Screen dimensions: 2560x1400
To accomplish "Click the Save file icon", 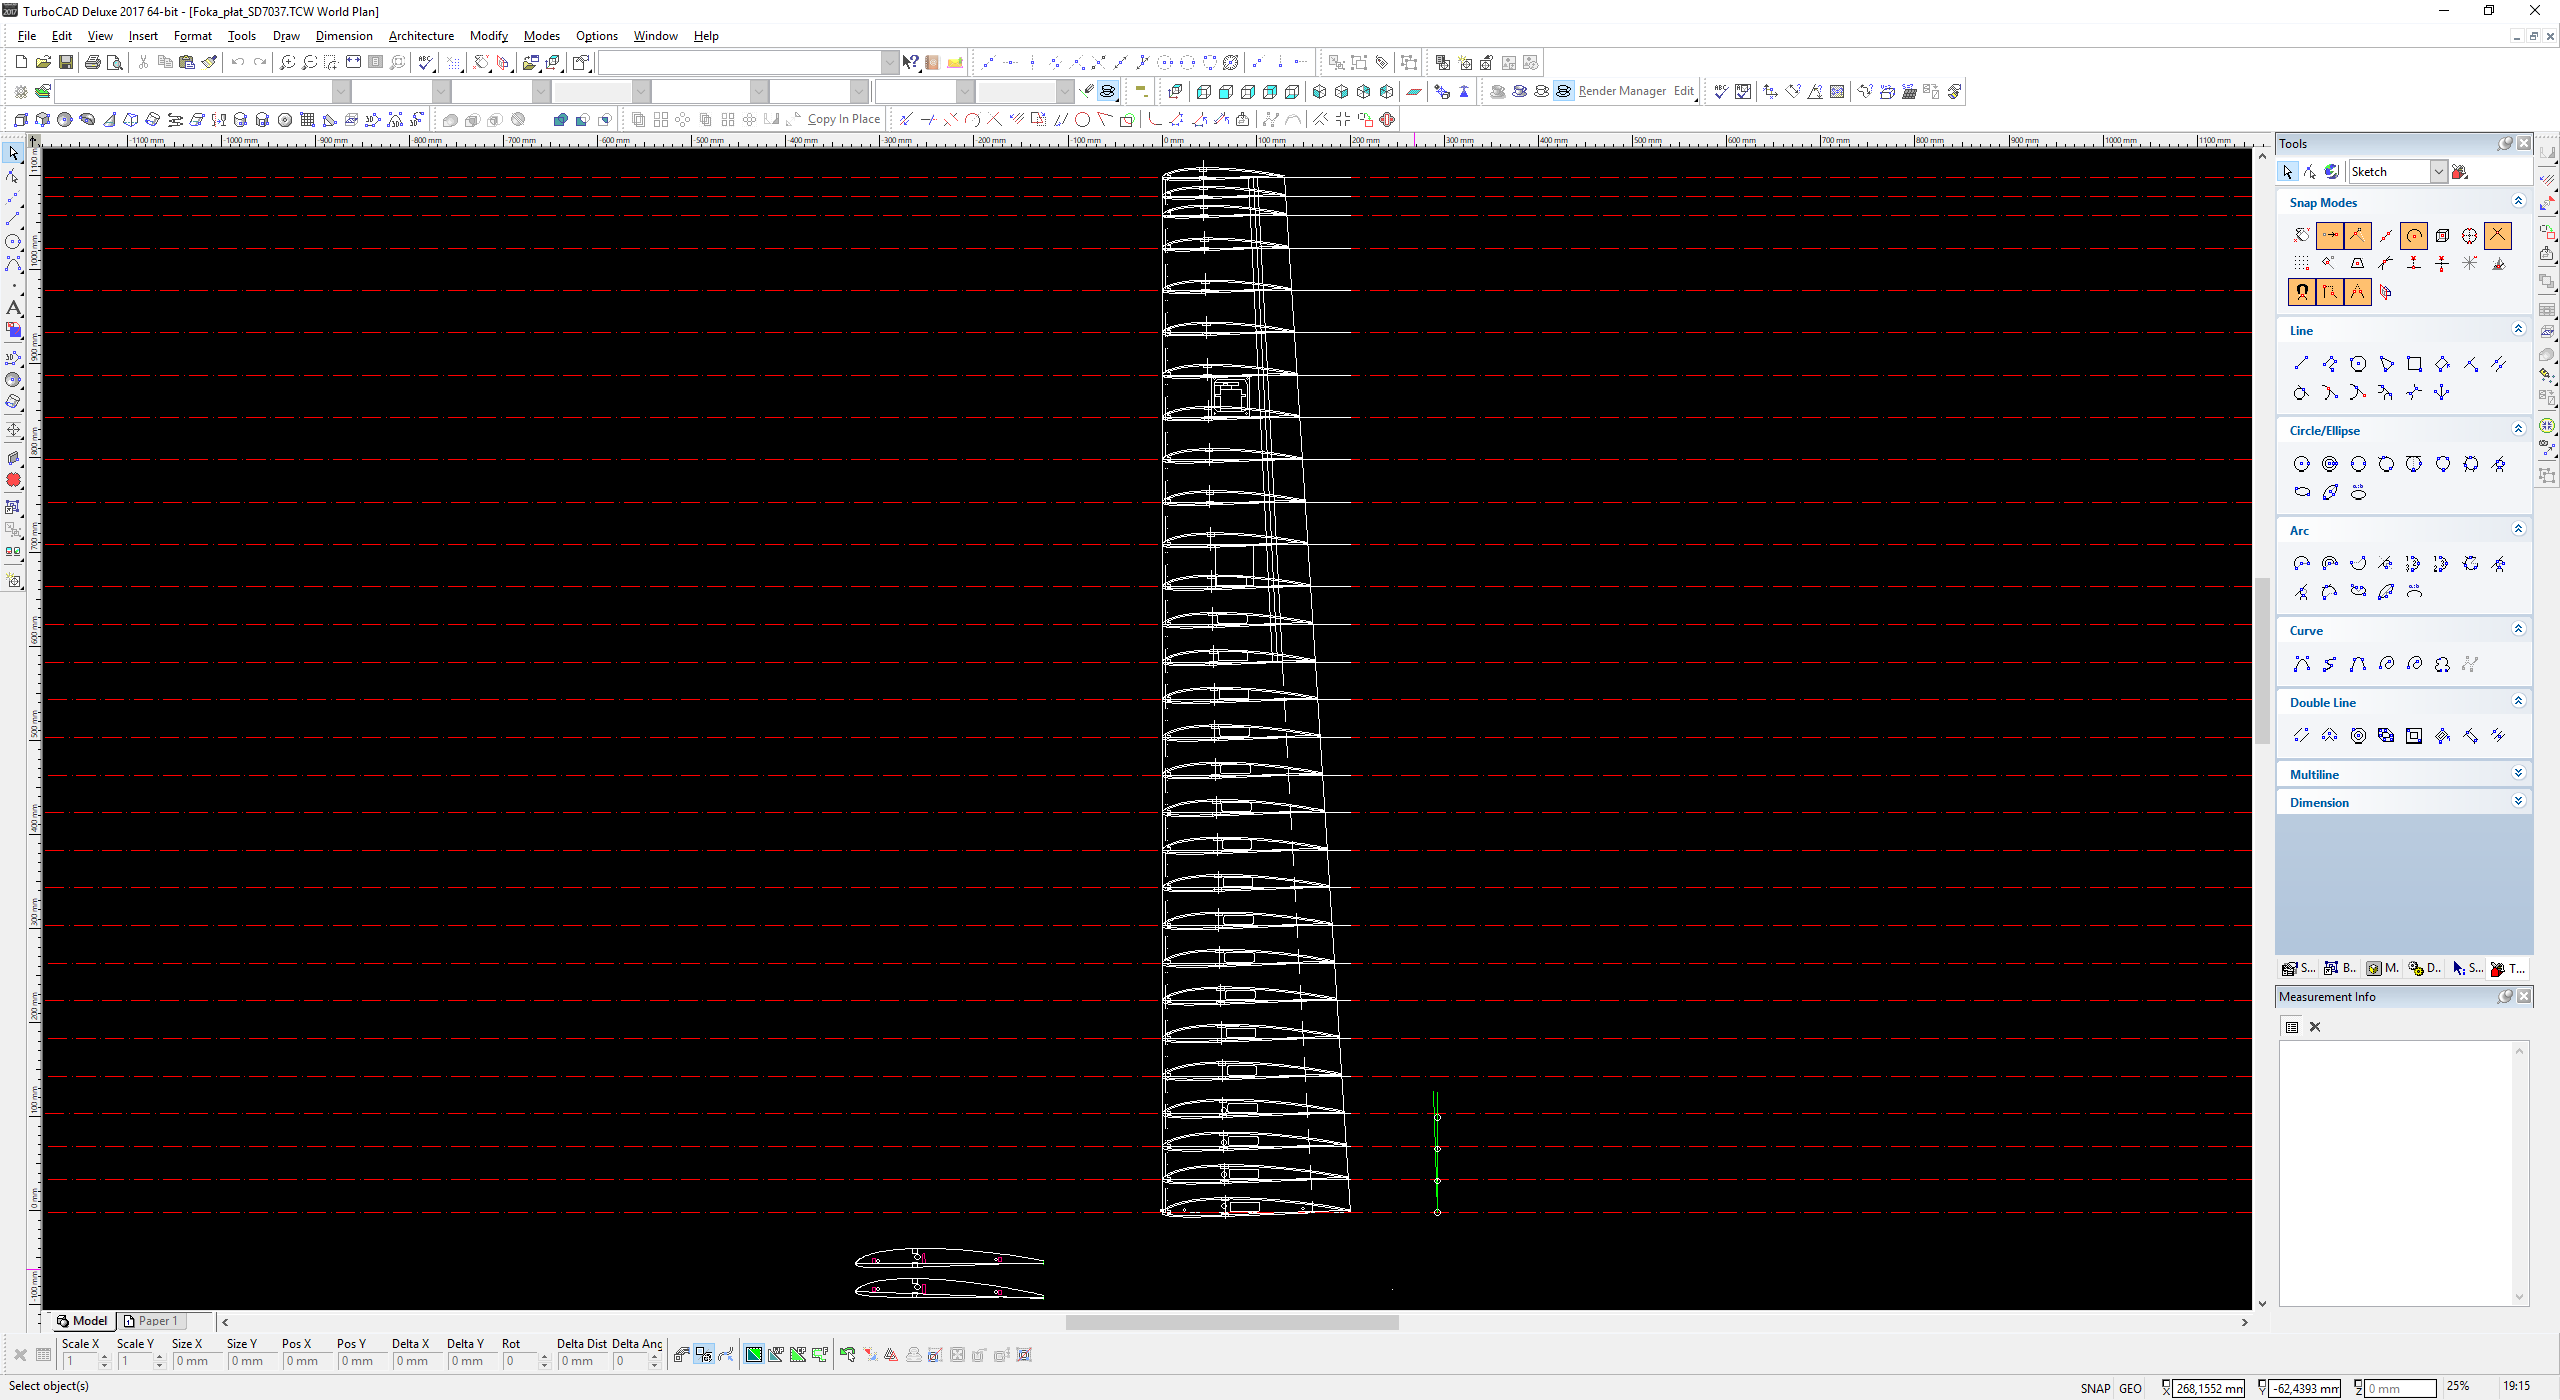I will pyautogui.click(x=65, y=62).
